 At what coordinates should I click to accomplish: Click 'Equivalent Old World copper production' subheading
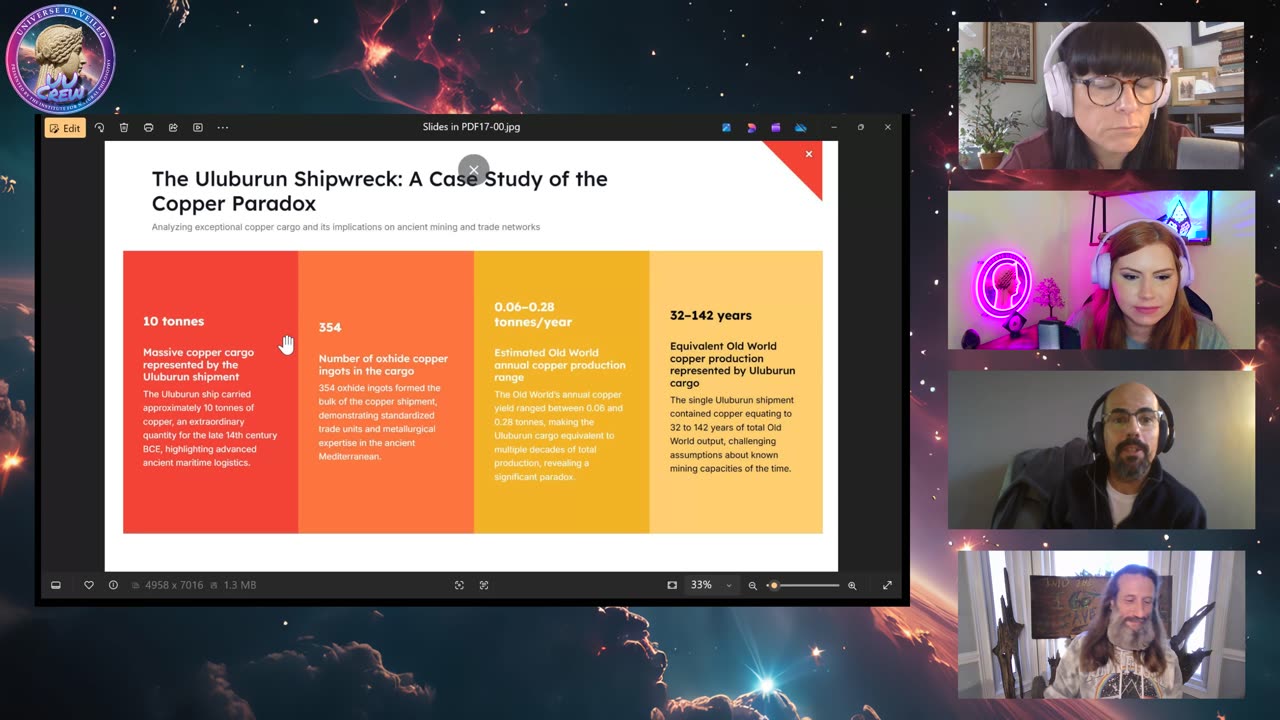click(x=733, y=364)
